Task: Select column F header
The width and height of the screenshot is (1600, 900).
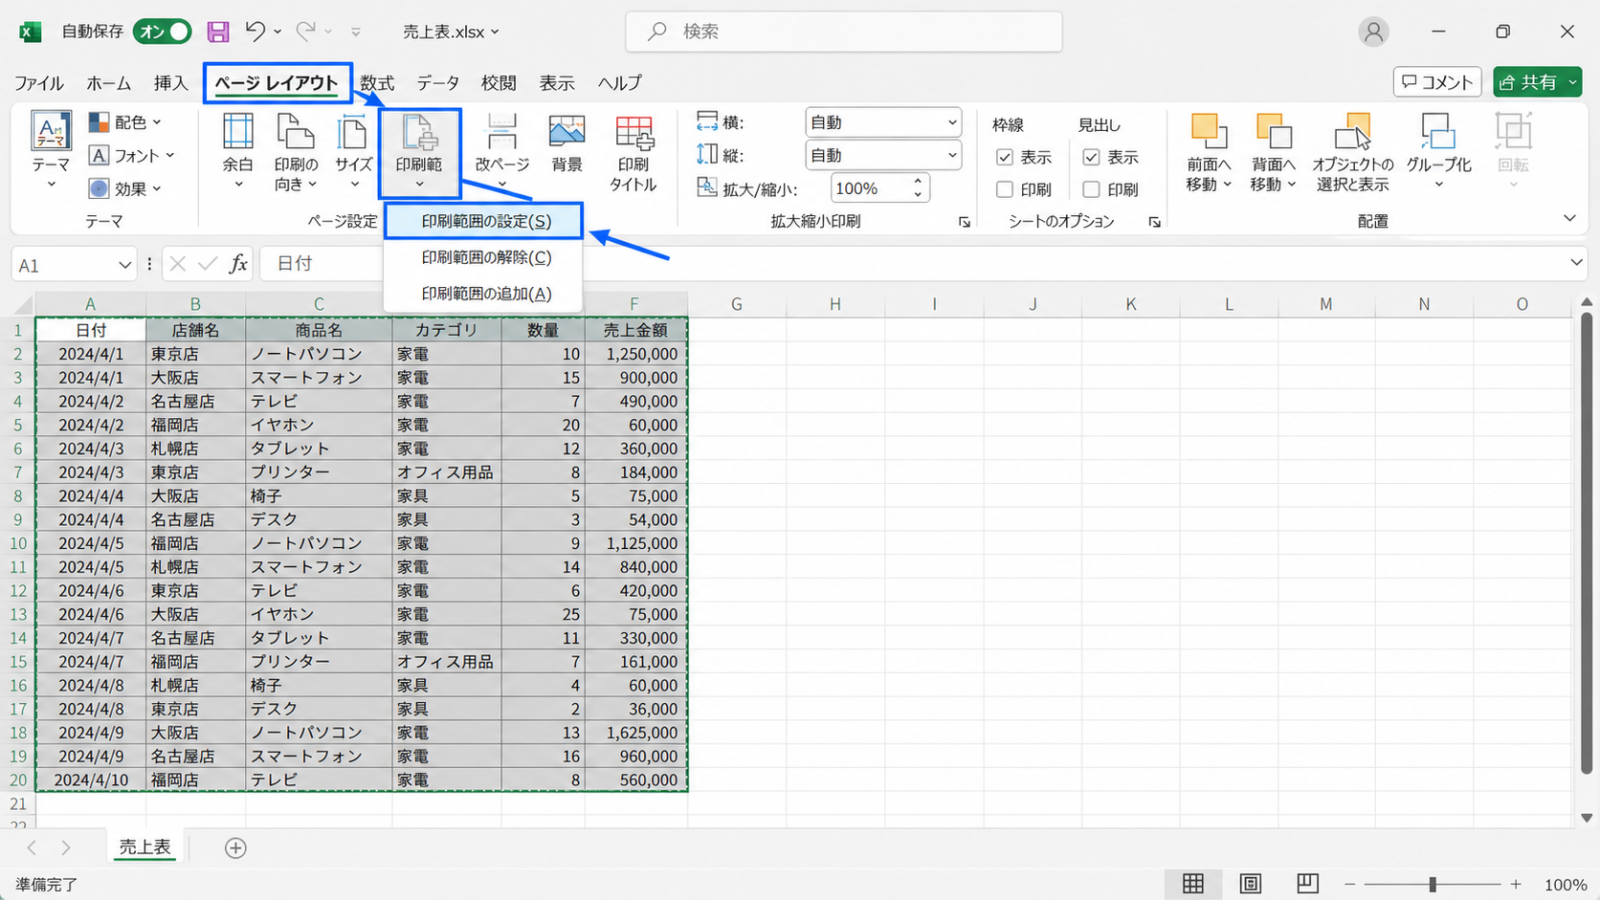Action: pos(634,305)
